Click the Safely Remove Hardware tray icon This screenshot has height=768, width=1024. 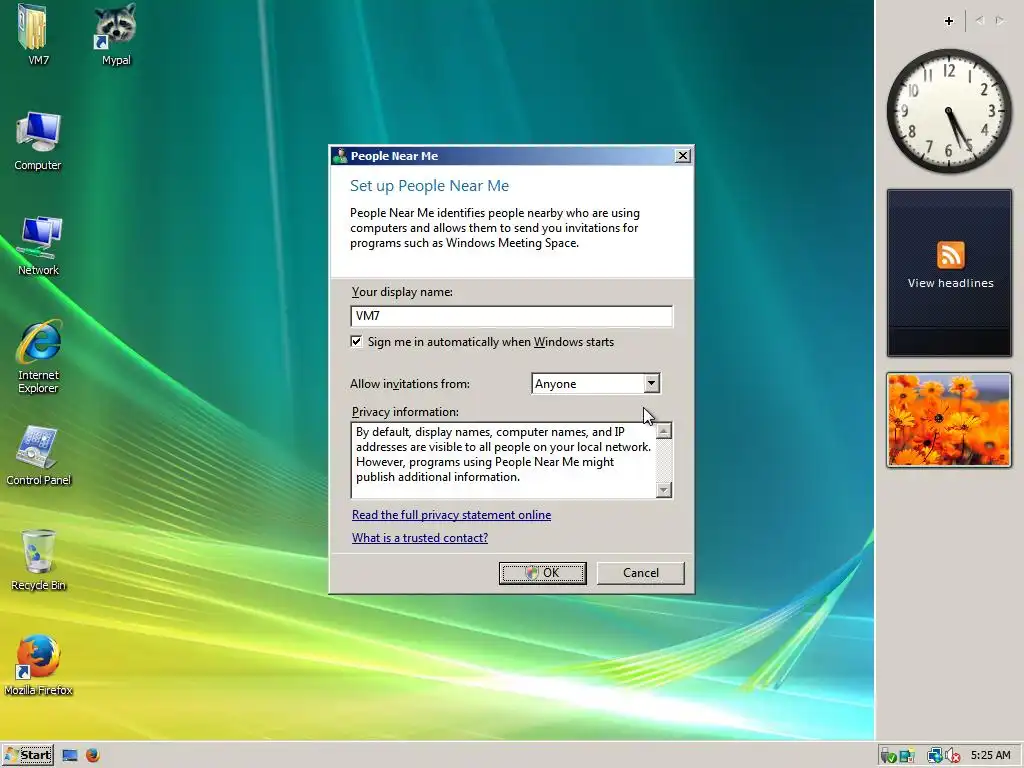click(888, 756)
